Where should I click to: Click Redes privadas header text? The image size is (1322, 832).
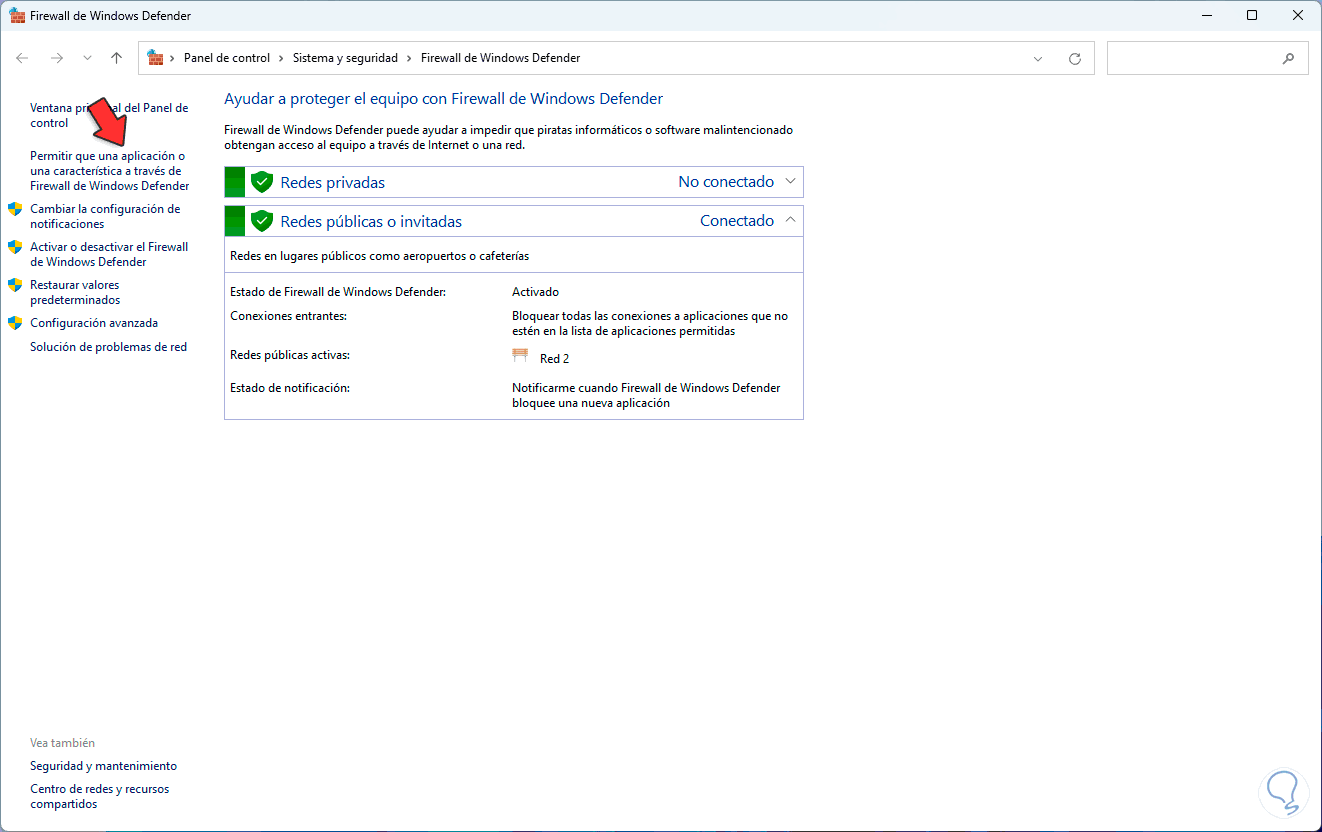point(332,182)
